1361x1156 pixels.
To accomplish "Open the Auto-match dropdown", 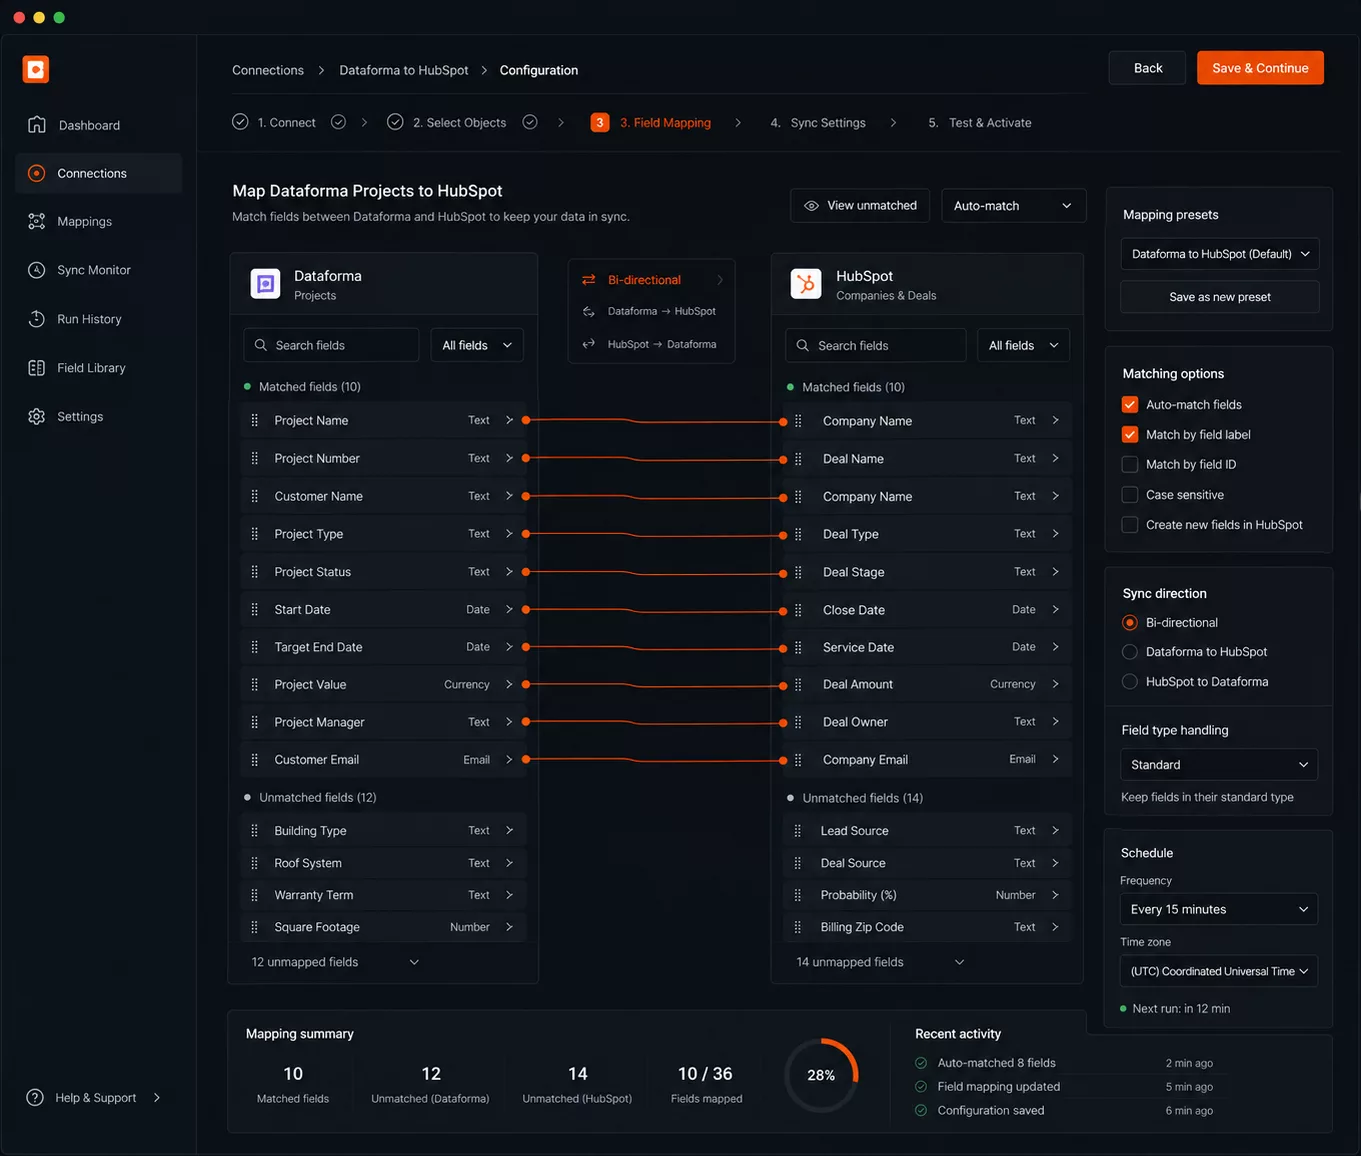I will pyautogui.click(x=1013, y=206).
